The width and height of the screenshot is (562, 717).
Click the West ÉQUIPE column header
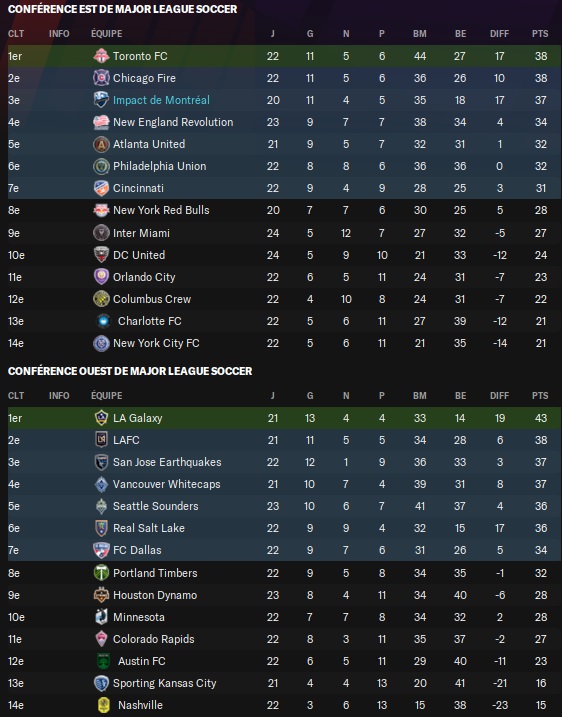107,396
